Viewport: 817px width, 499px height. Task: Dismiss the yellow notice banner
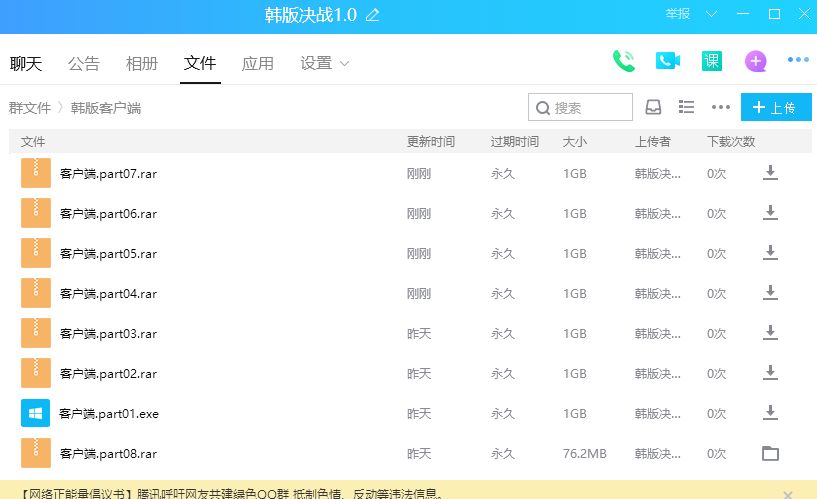788,494
